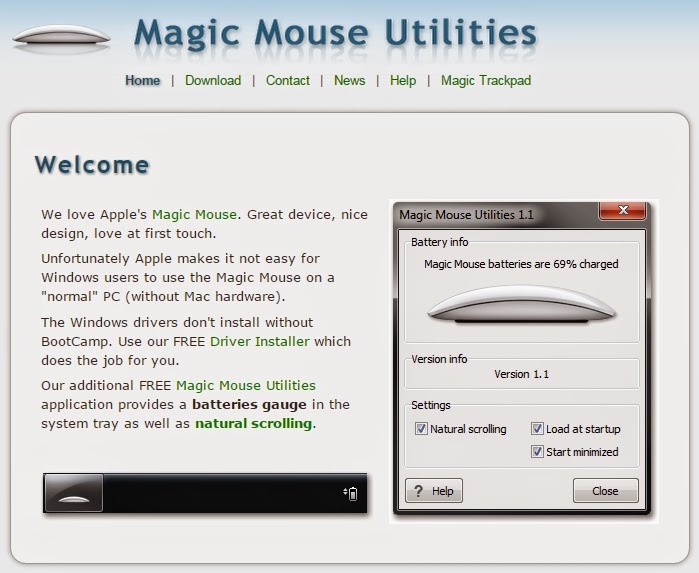Click the Magic Mouse Utilities text link
This screenshot has height=573, width=699.
[x=246, y=385]
